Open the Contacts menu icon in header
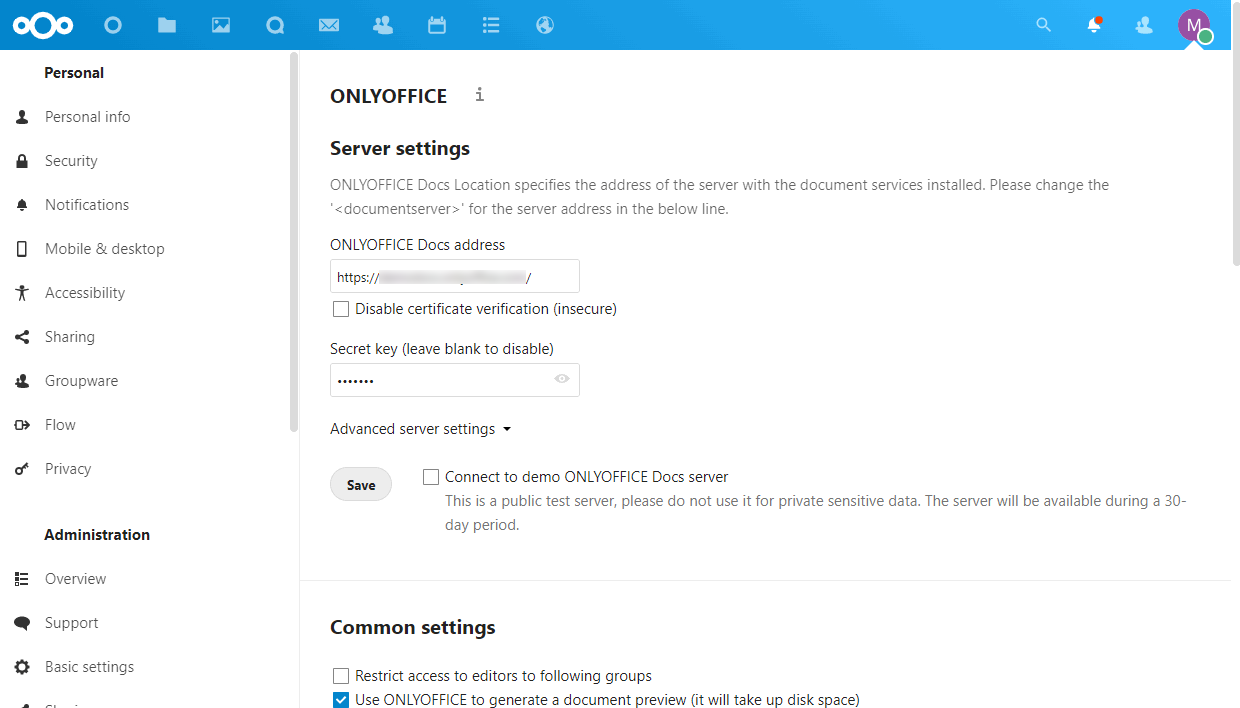 [1144, 25]
